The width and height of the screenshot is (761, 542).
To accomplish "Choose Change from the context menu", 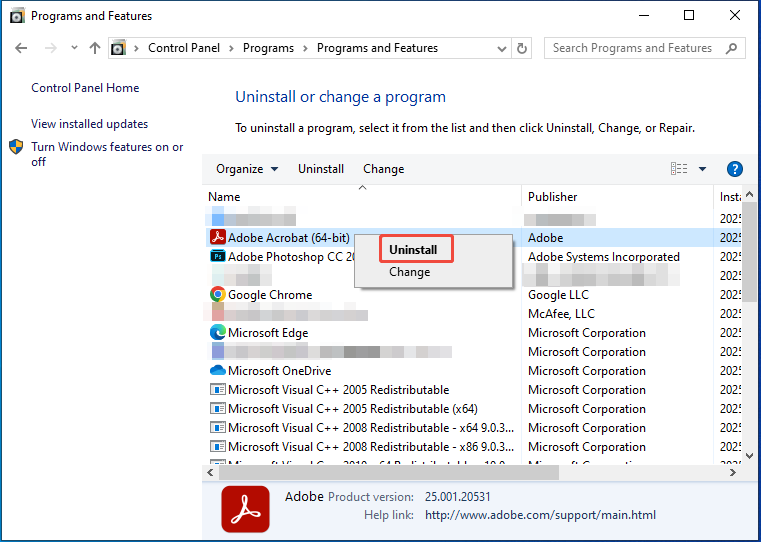I will [x=410, y=272].
